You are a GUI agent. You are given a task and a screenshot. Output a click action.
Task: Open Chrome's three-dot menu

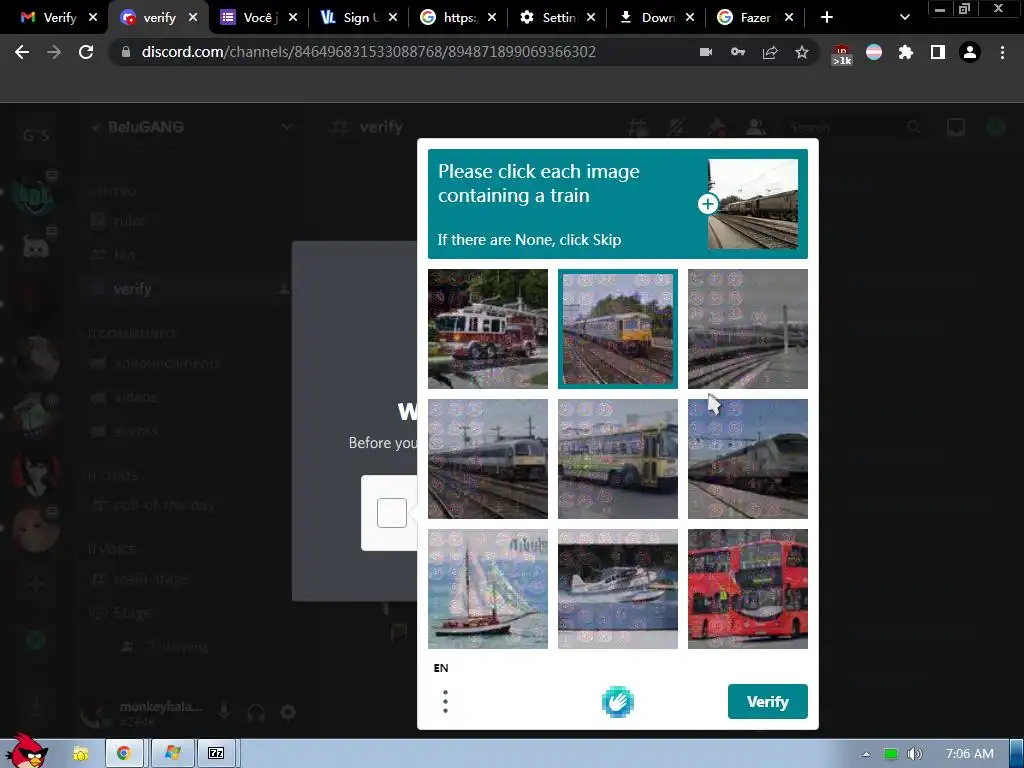[1002, 52]
